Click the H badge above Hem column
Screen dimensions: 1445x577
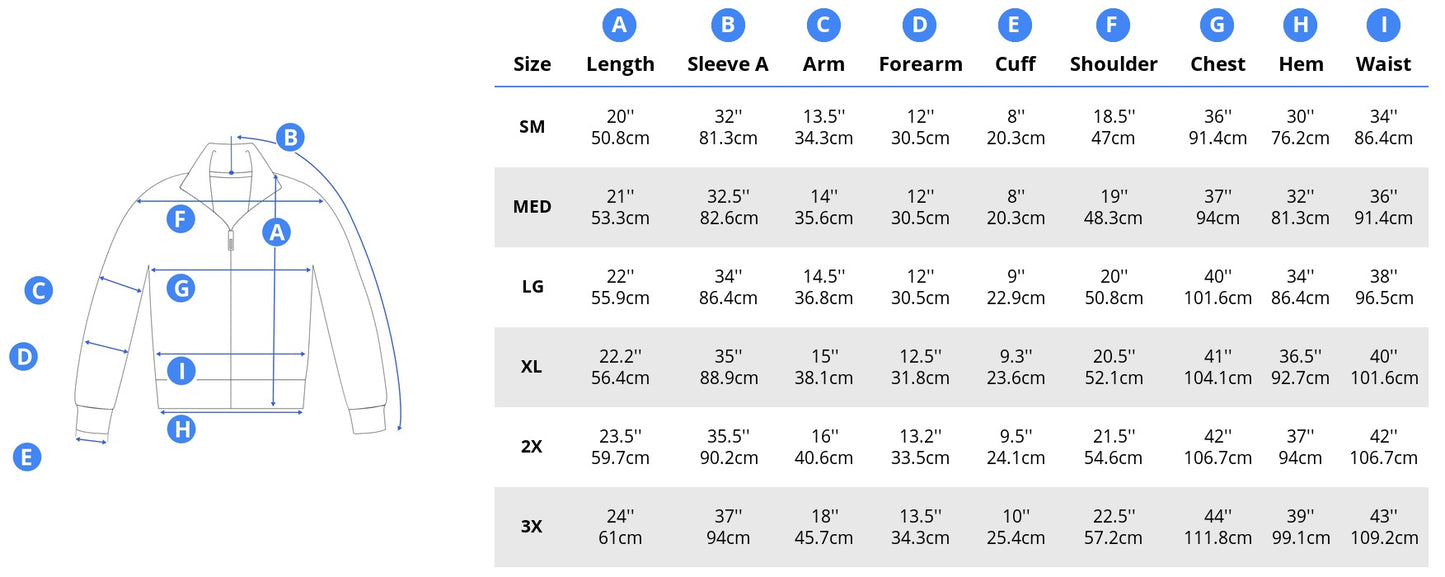[x=1300, y=25]
